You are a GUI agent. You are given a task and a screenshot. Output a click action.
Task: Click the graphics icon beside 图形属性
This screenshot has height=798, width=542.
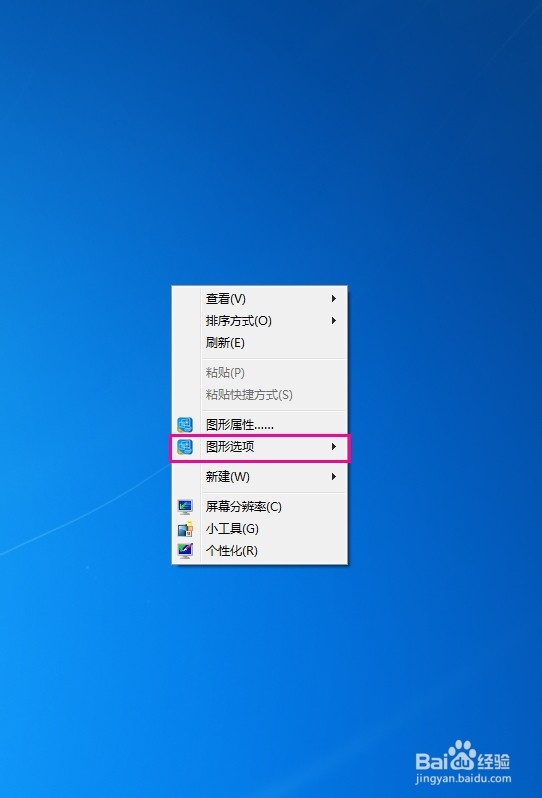[x=185, y=424]
